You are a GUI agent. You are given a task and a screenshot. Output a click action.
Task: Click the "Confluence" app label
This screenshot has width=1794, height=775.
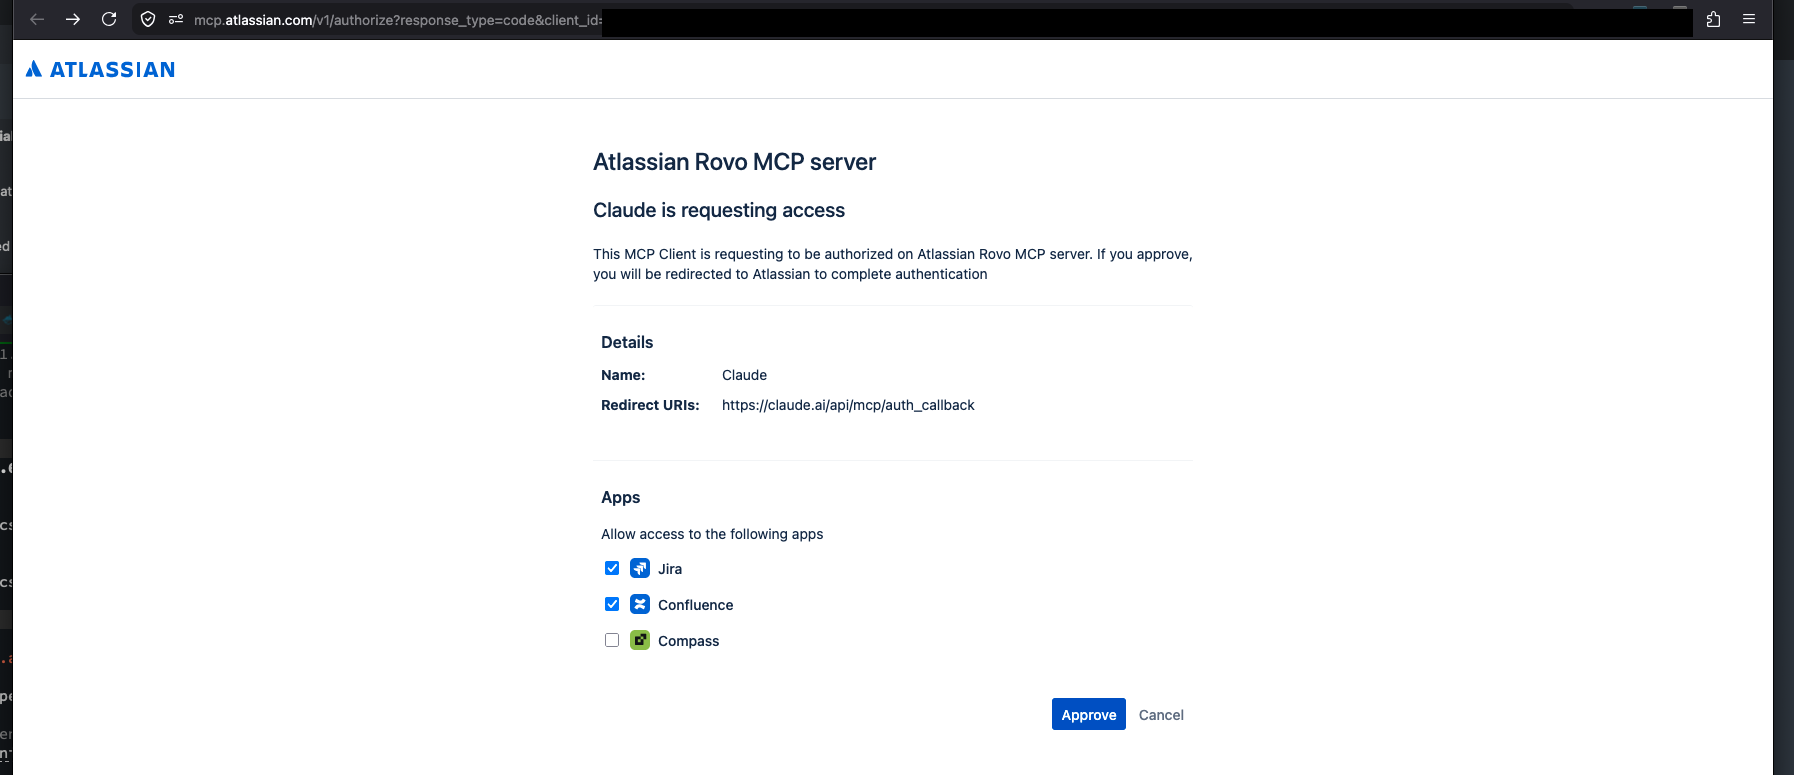pyautogui.click(x=695, y=605)
